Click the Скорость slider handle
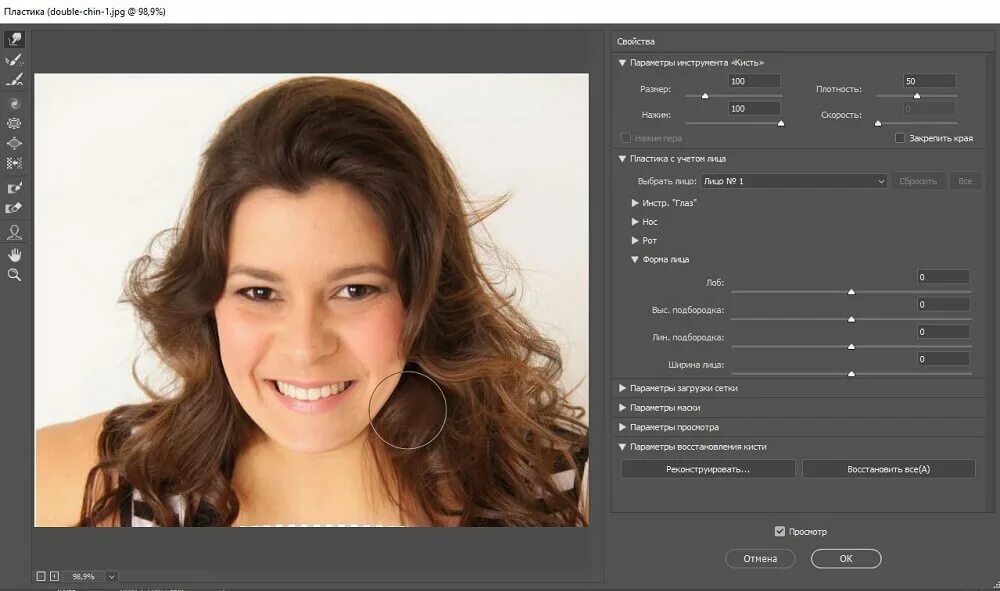 (878, 123)
